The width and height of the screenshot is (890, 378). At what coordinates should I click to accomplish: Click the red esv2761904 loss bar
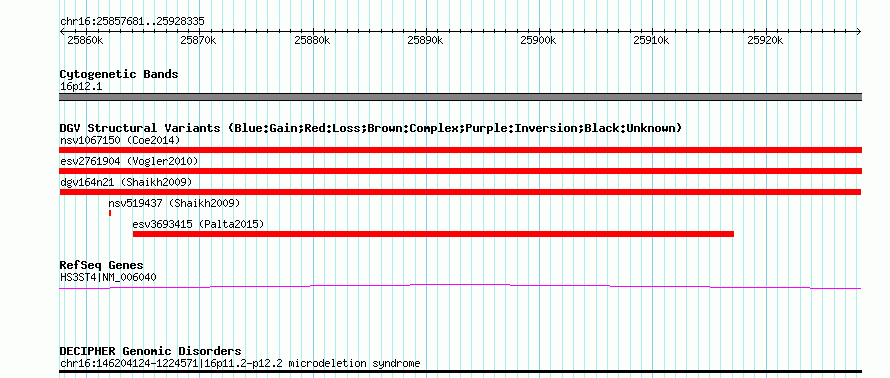tap(460, 171)
